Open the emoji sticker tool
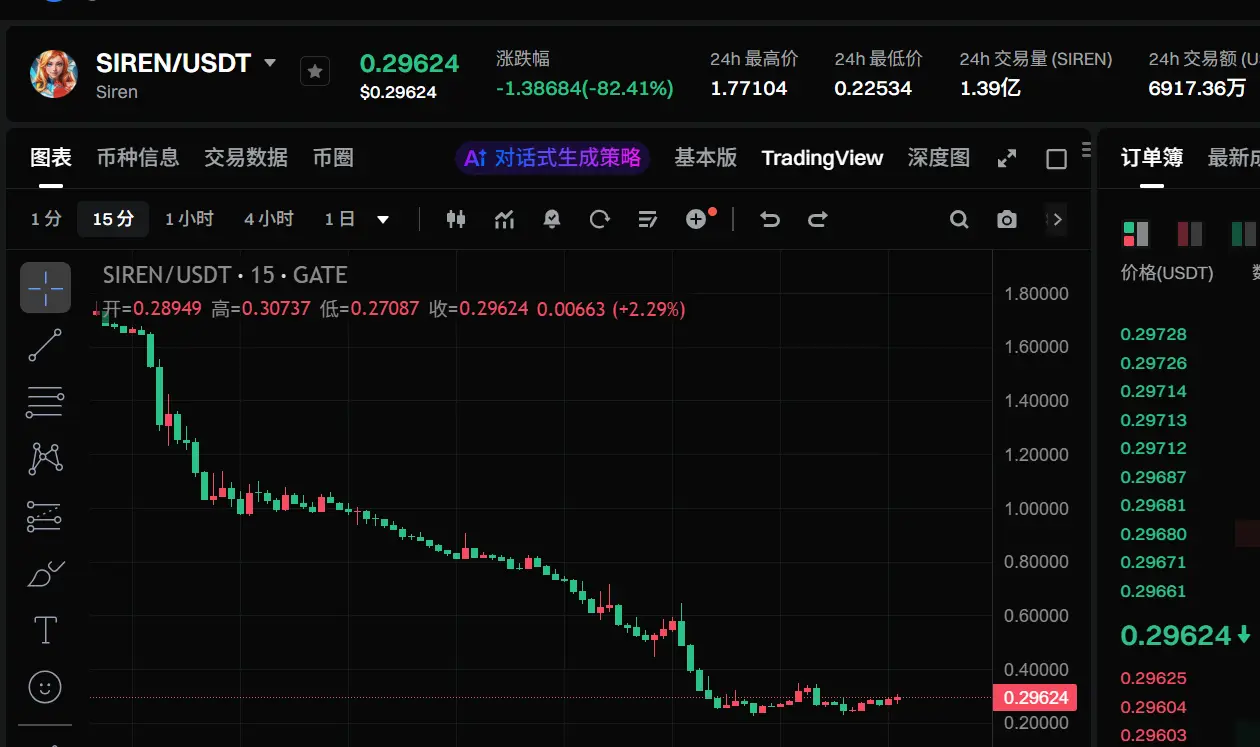 pos(45,687)
